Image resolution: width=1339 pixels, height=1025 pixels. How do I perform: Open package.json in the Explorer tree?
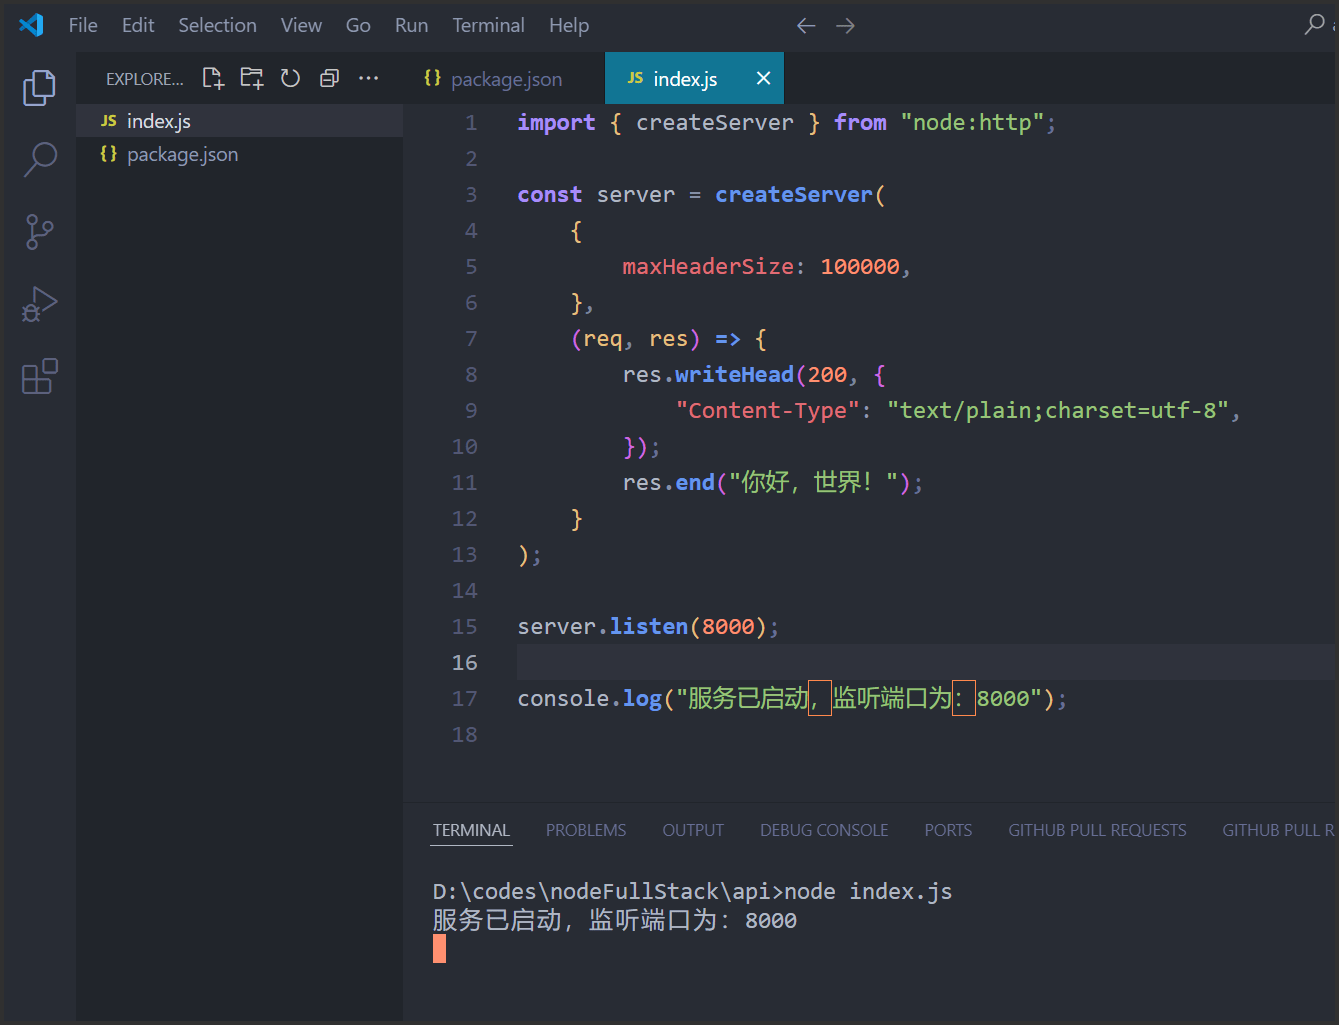pos(240,154)
